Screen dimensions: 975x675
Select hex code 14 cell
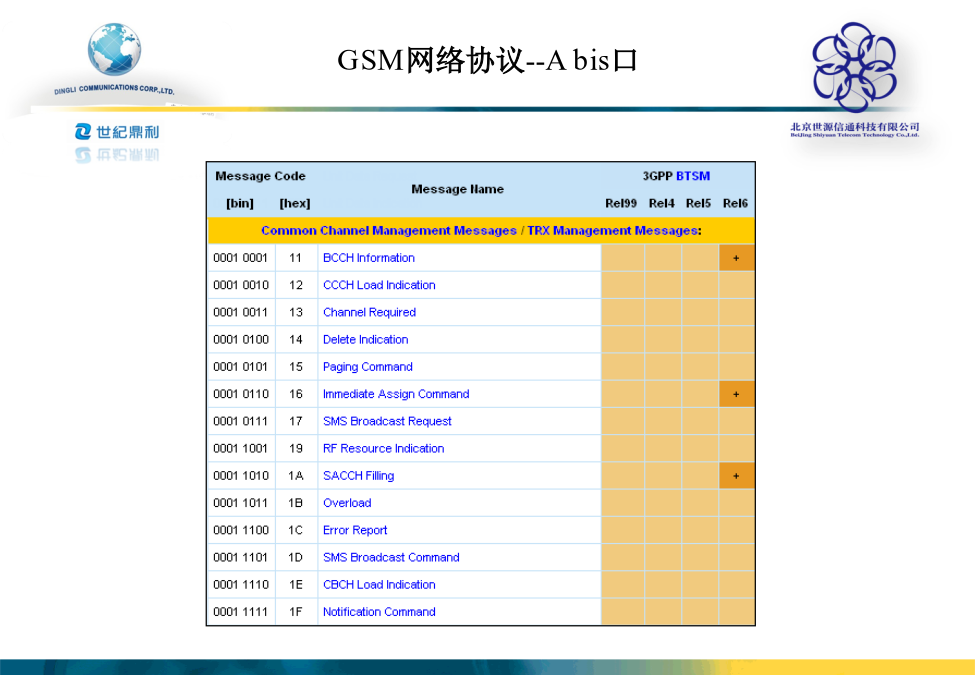tap(296, 340)
